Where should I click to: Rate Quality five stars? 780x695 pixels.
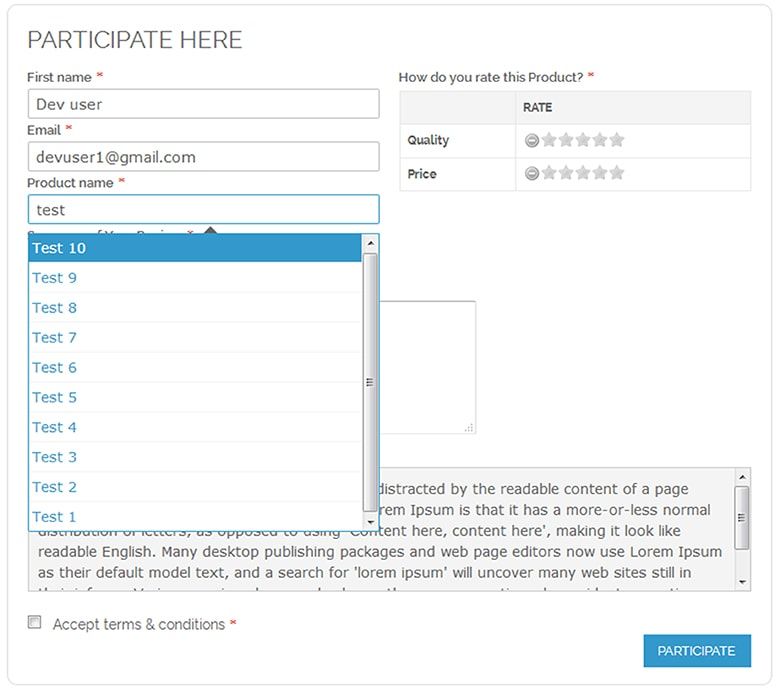point(617,140)
